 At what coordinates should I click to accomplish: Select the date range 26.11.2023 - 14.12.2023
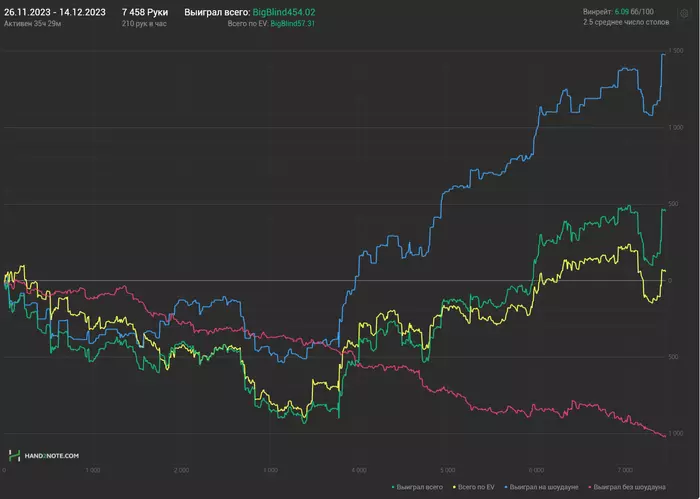click(55, 11)
